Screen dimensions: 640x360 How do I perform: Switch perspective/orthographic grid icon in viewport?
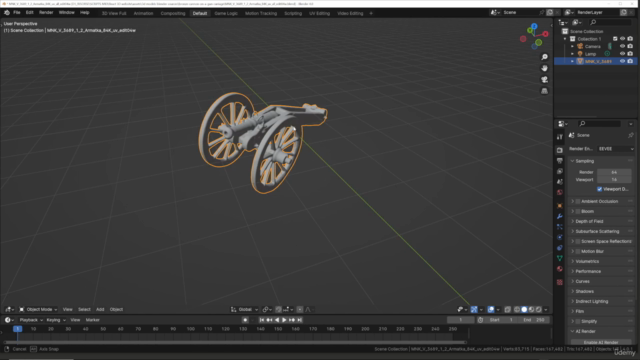[544, 91]
